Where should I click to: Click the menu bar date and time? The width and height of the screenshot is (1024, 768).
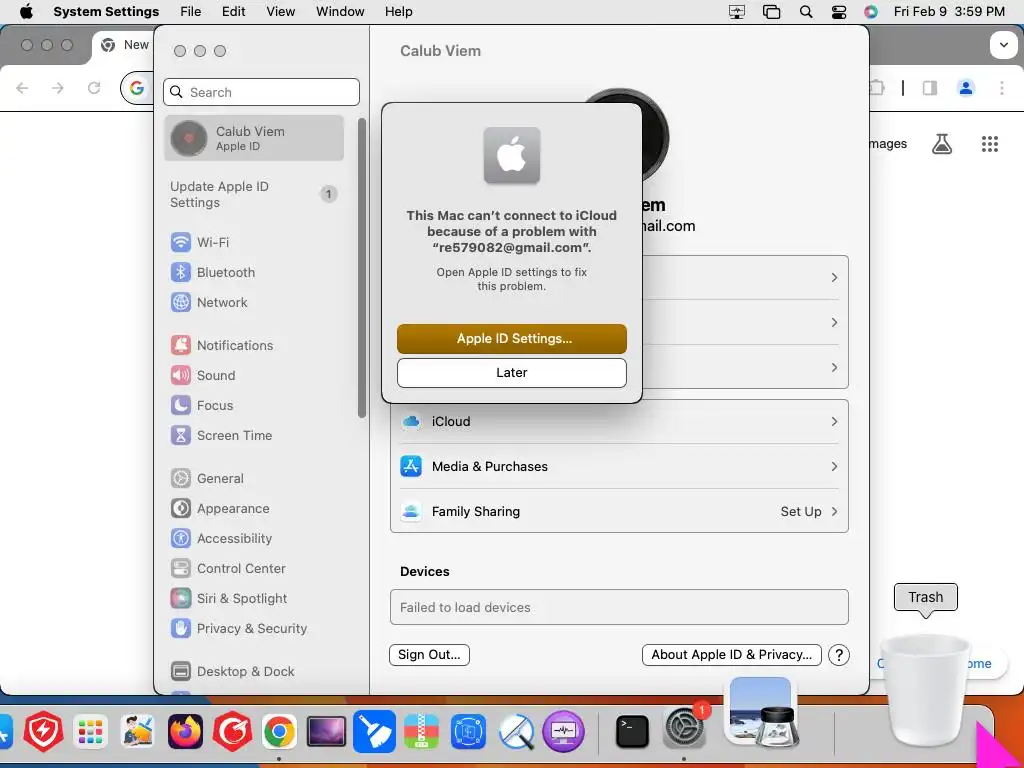click(949, 12)
